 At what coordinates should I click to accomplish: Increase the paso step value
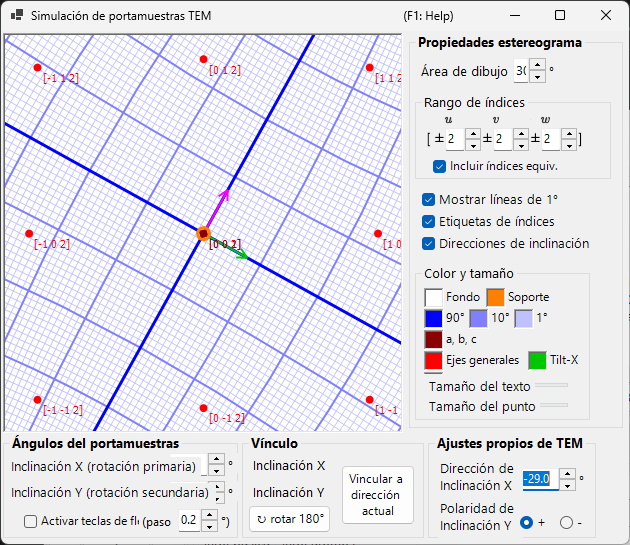pos(209,515)
